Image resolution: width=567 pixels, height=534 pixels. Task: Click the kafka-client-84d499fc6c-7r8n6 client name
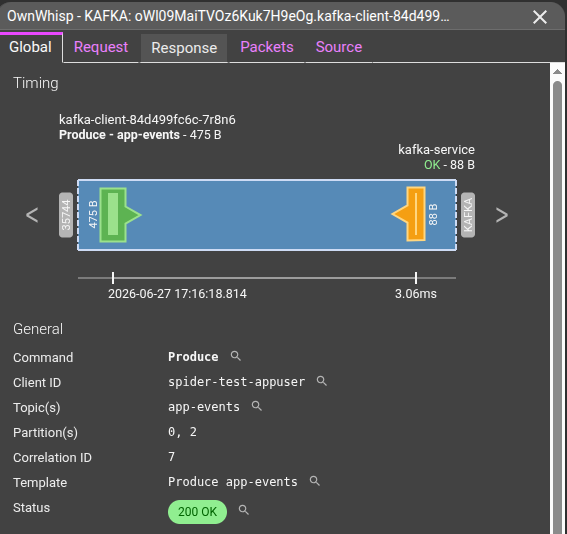coord(147,120)
